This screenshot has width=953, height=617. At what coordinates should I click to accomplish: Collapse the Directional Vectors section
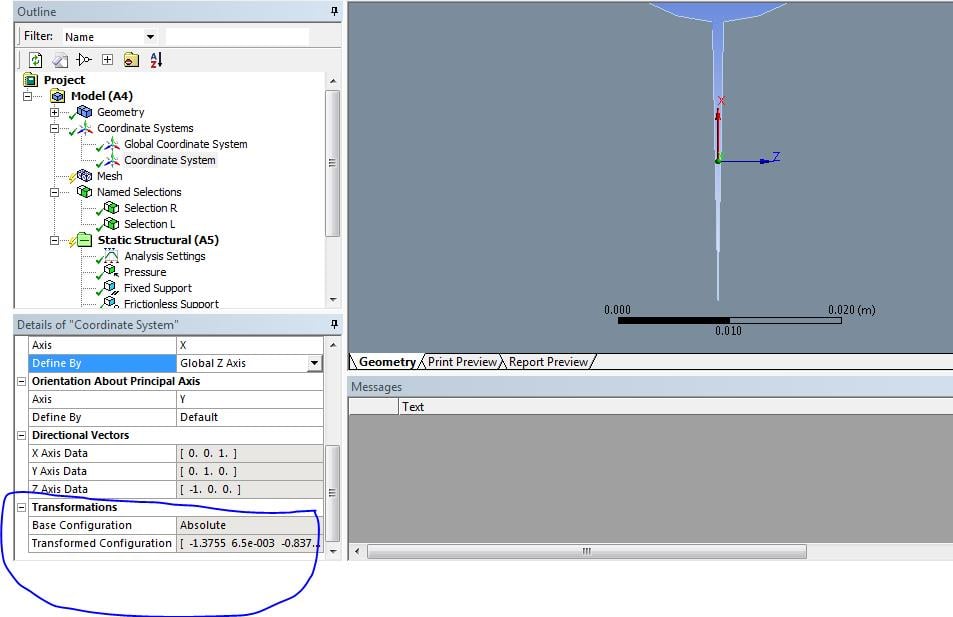point(21,435)
